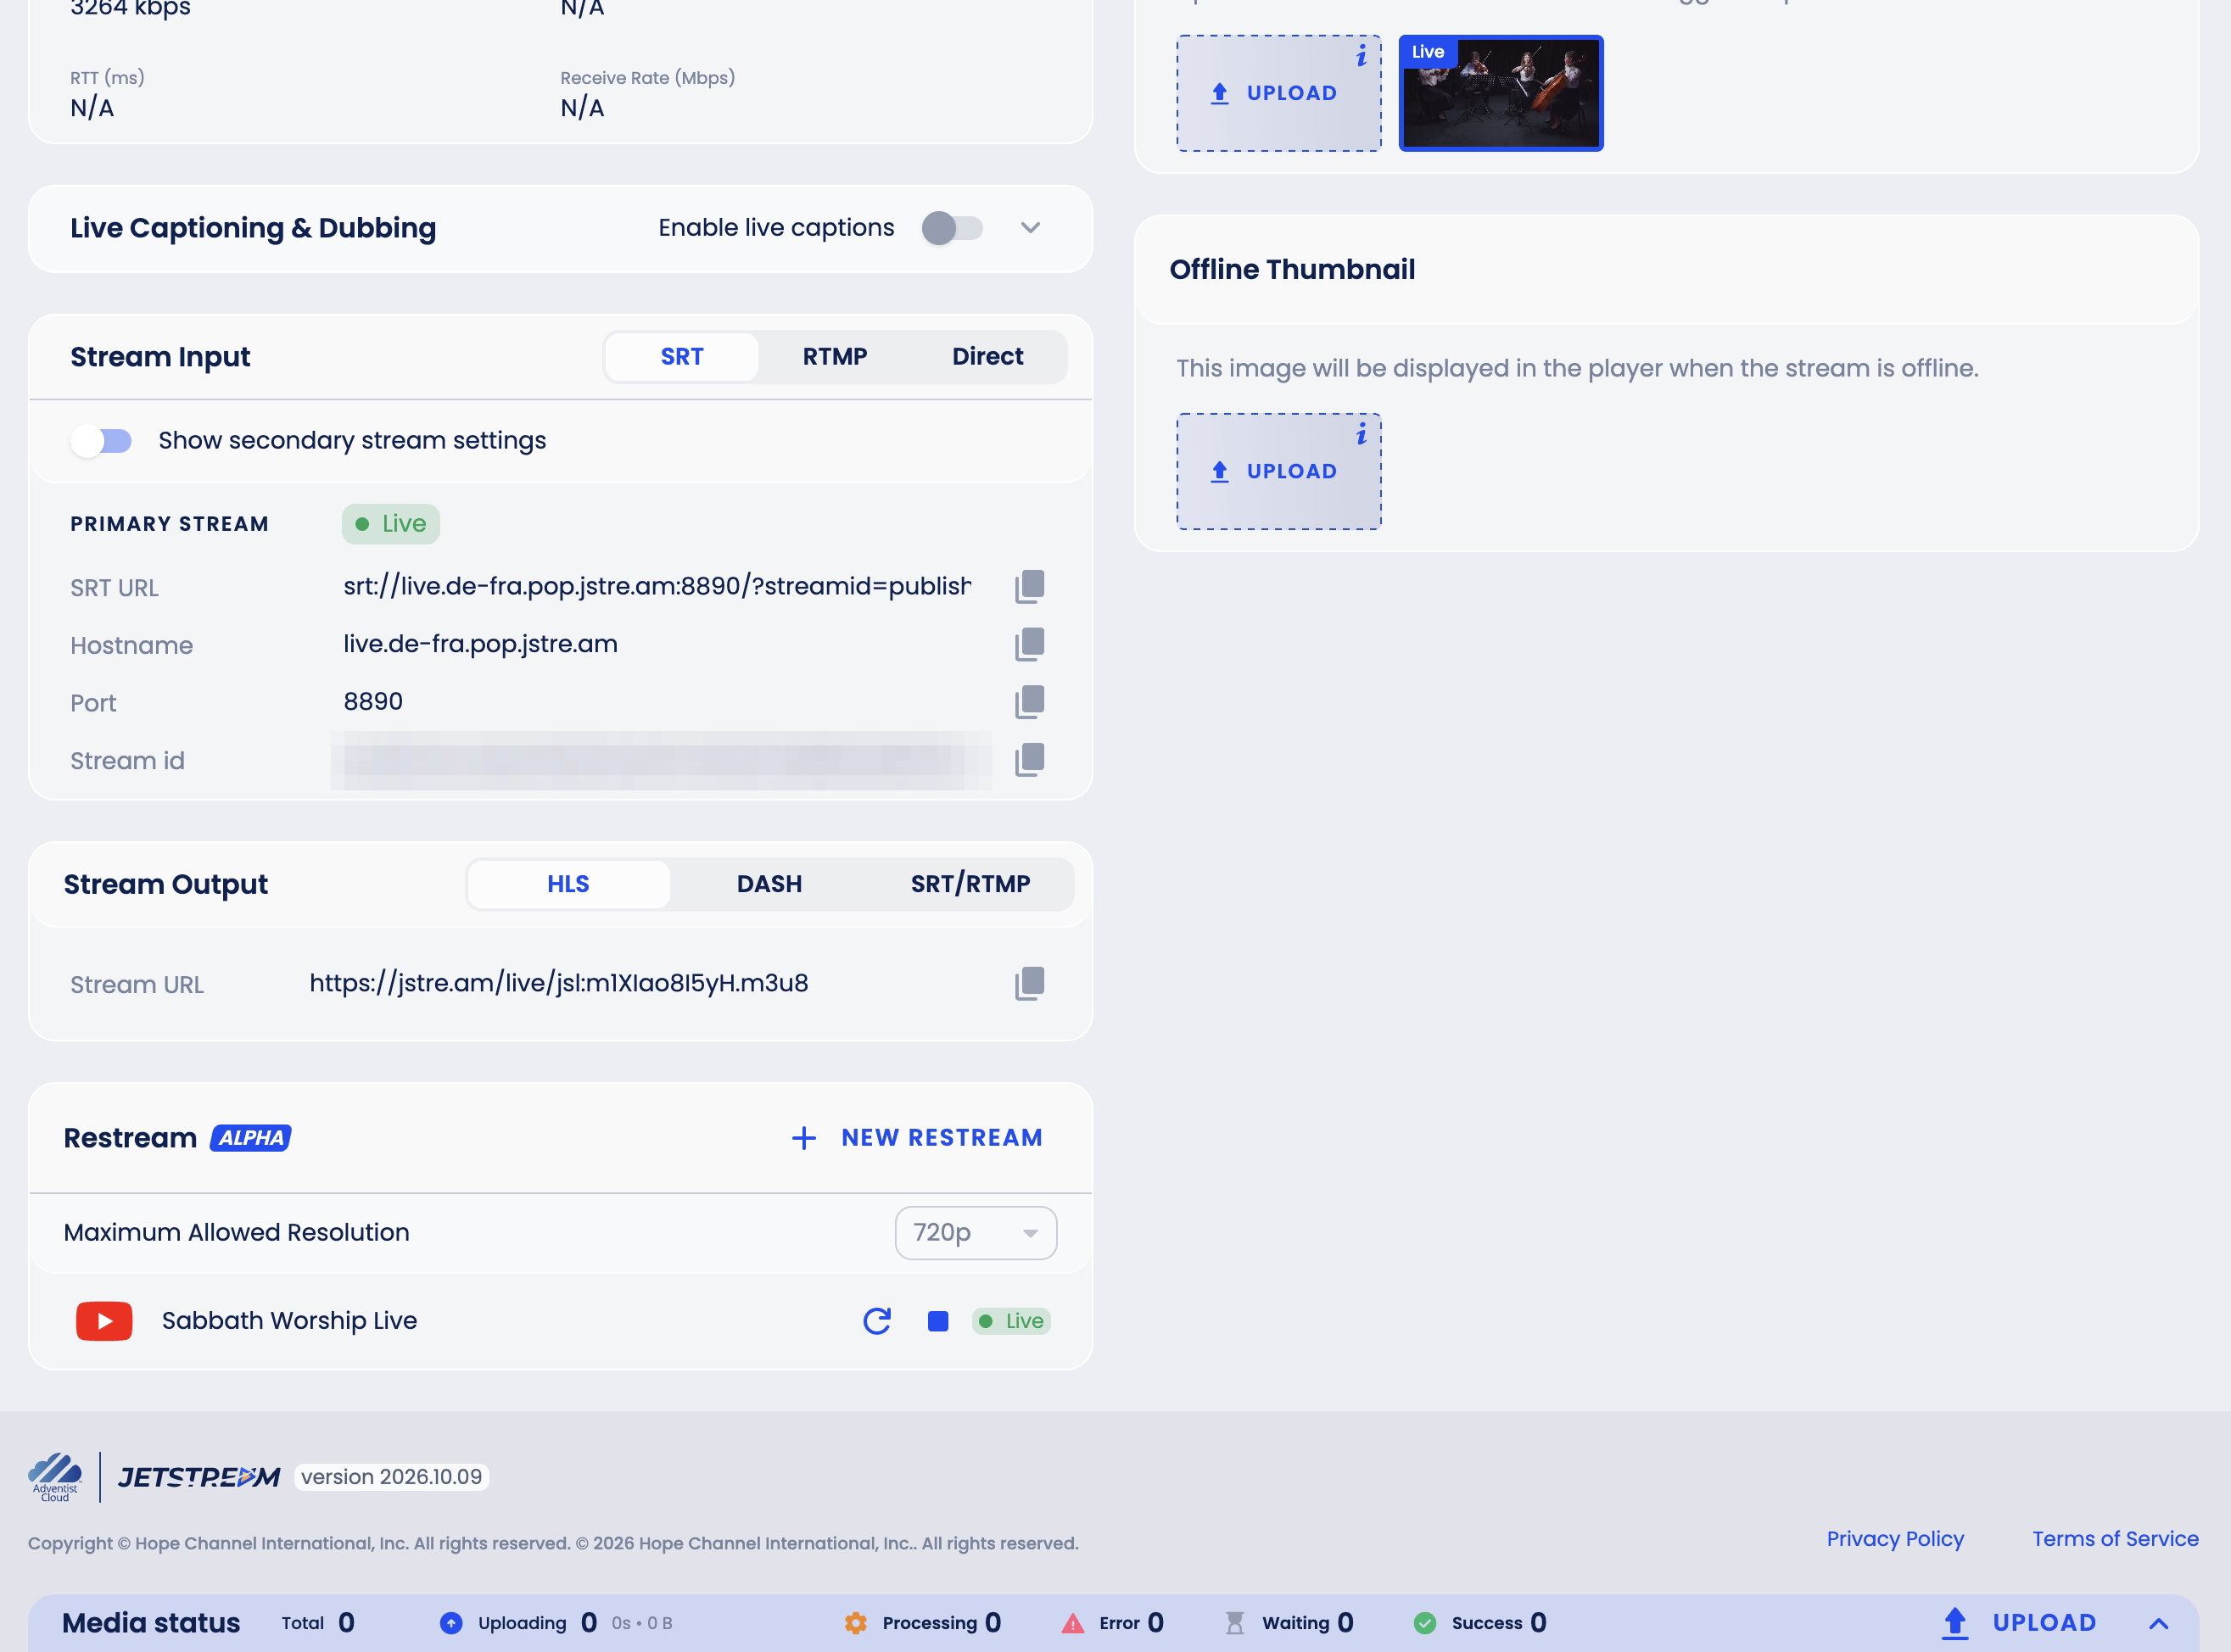2231x1652 pixels.
Task: Click the version 2026.10.09 label
Action: click(391, 1477)
